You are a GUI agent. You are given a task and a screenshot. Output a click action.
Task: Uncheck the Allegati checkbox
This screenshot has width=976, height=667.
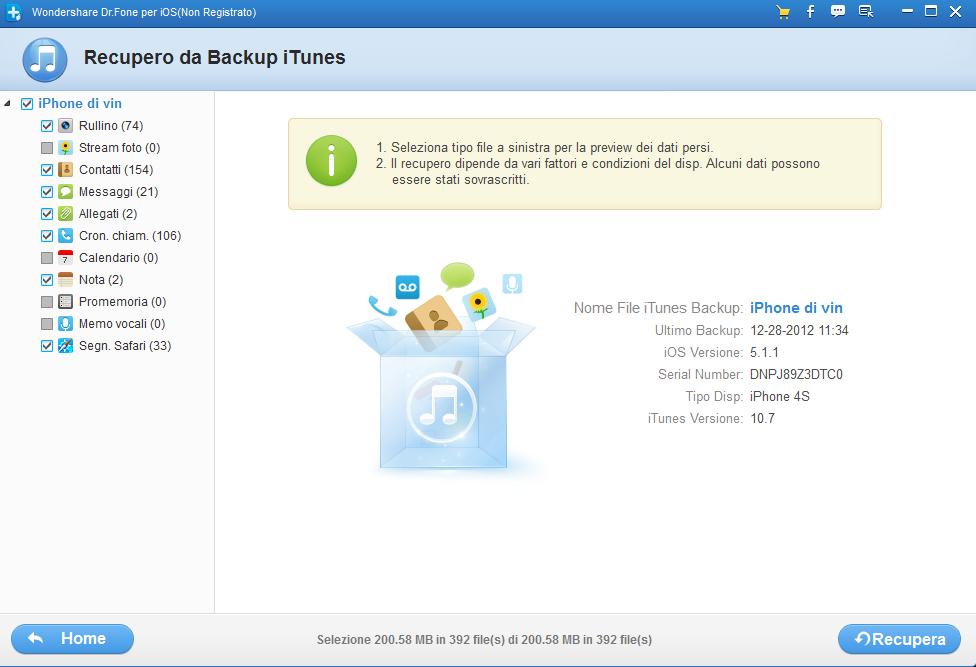tap(47, 214)
